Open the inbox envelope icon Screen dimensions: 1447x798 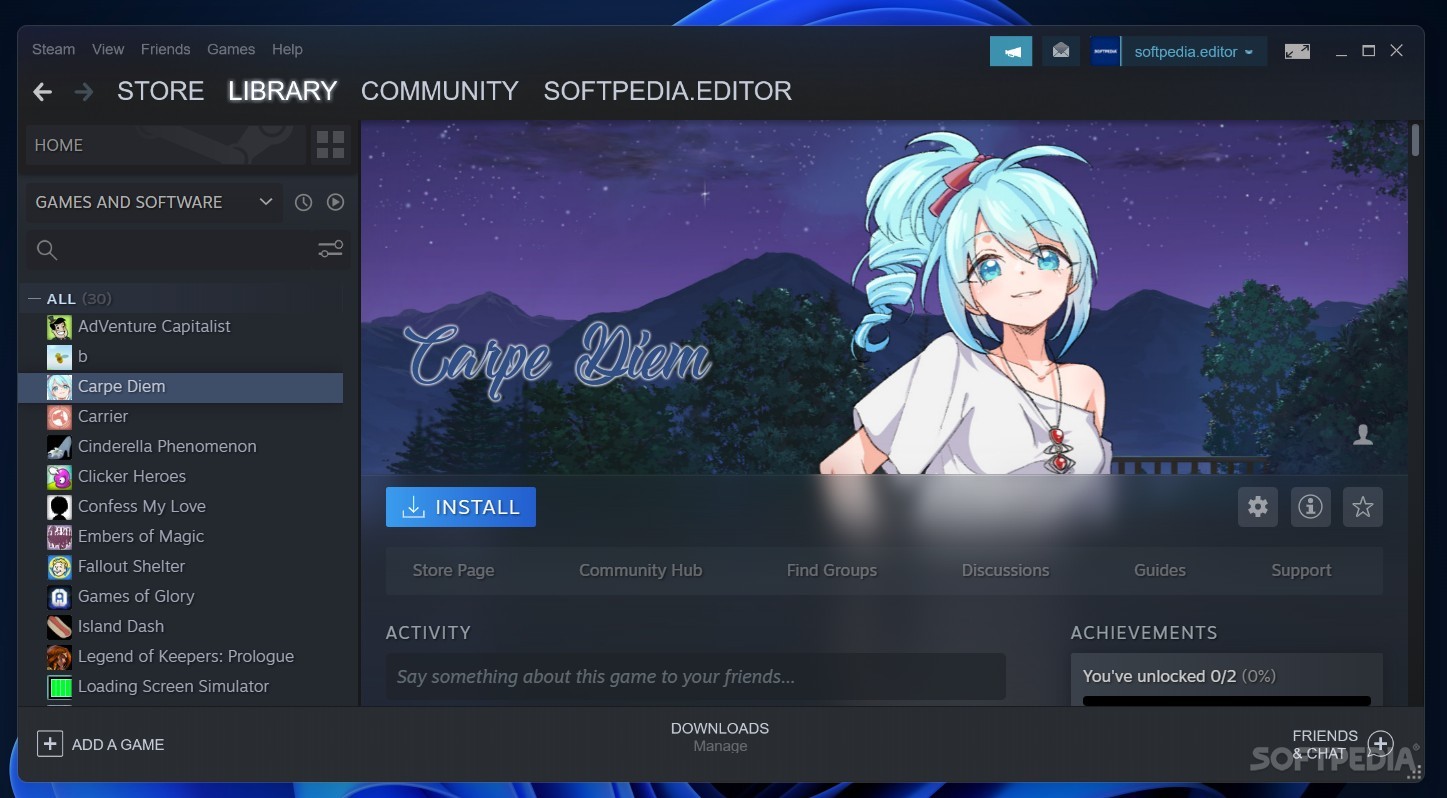1061,51
